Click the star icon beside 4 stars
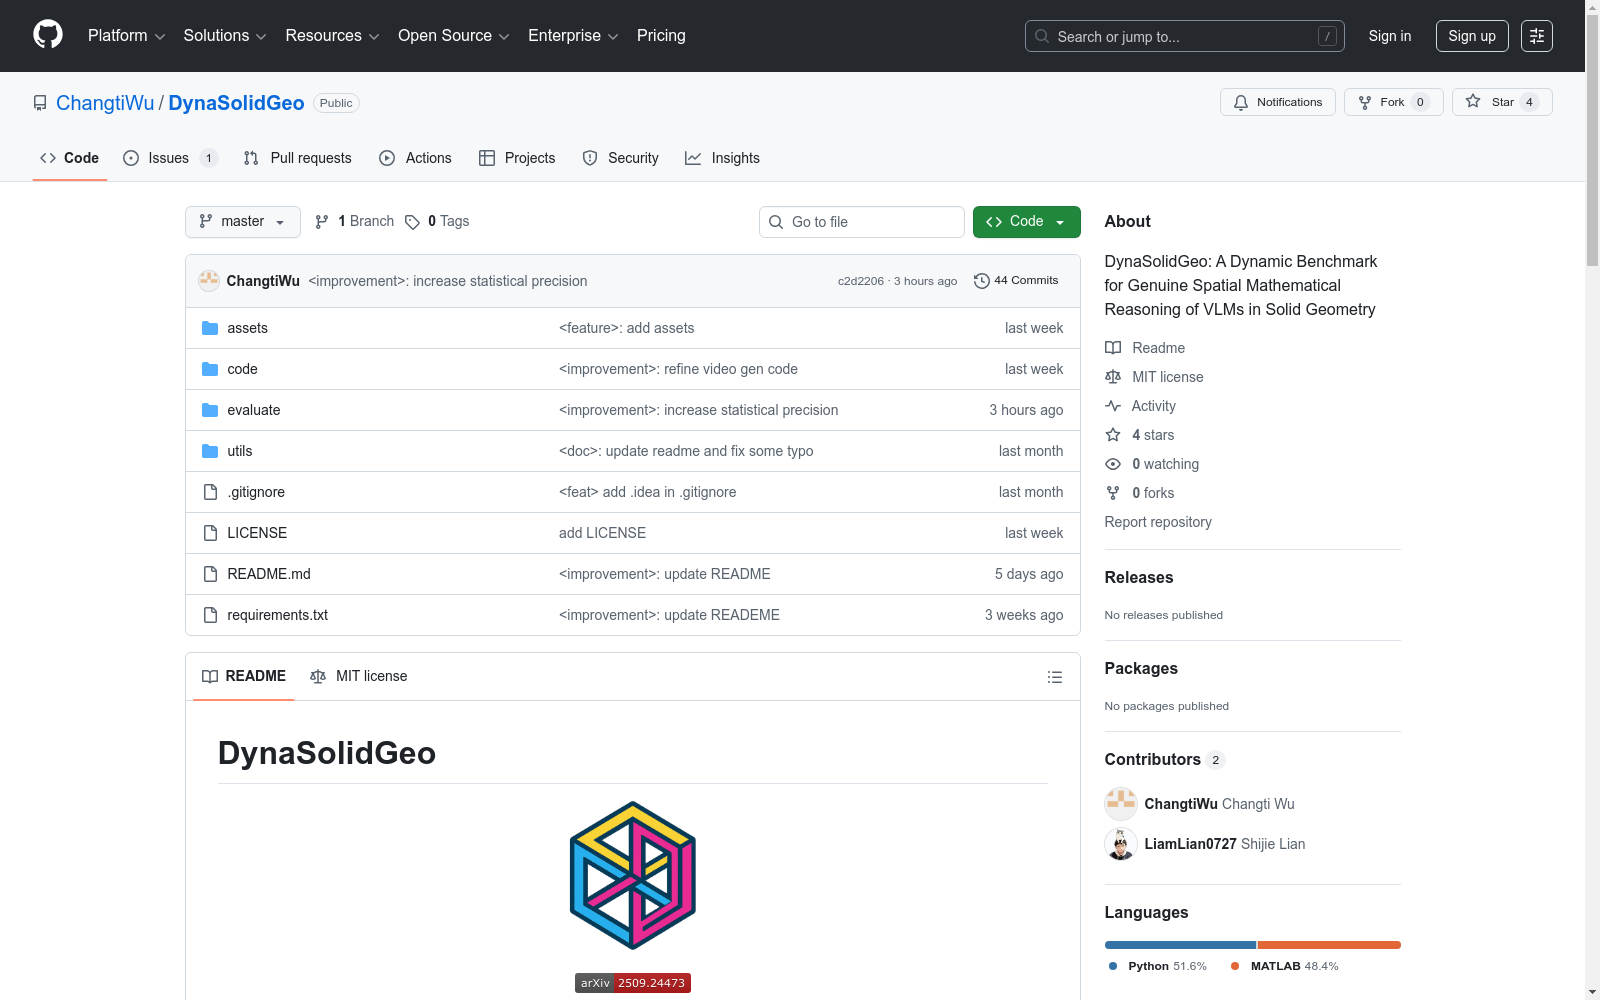The height and width of the screenshot is (1000, 1600). (1113, 435)
